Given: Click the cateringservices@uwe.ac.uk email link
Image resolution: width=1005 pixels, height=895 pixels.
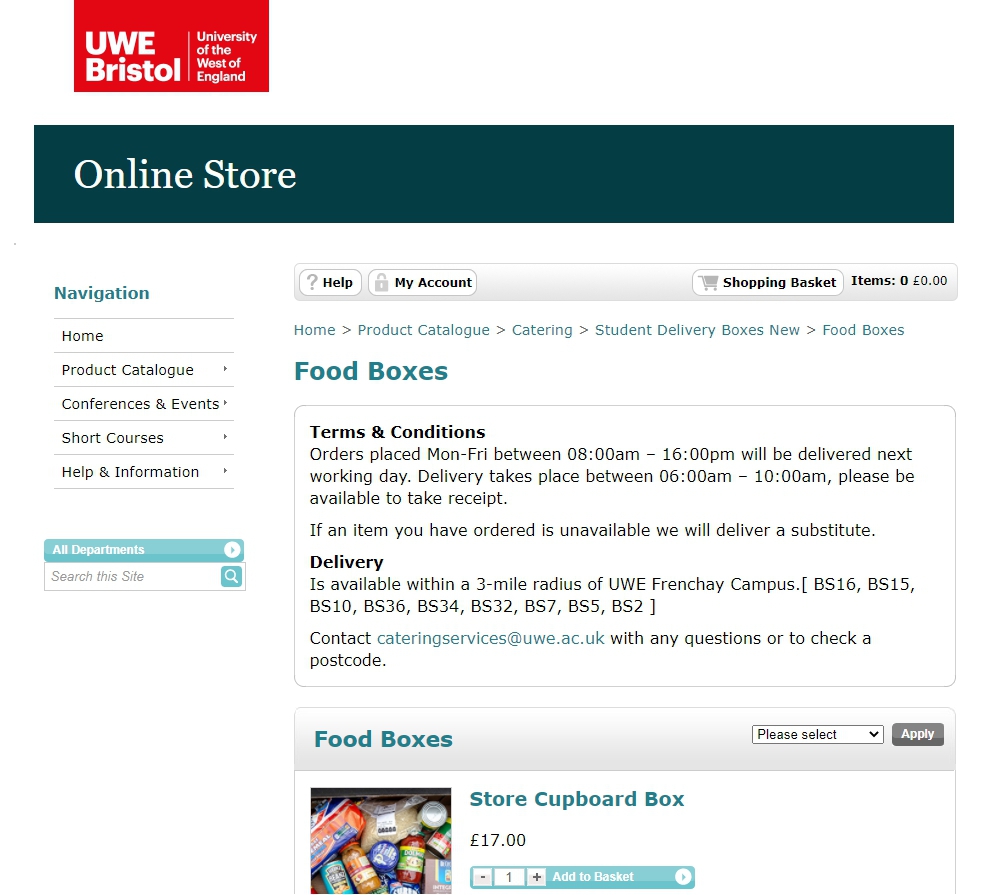Looking at the screenshot, I should [490, 638].
